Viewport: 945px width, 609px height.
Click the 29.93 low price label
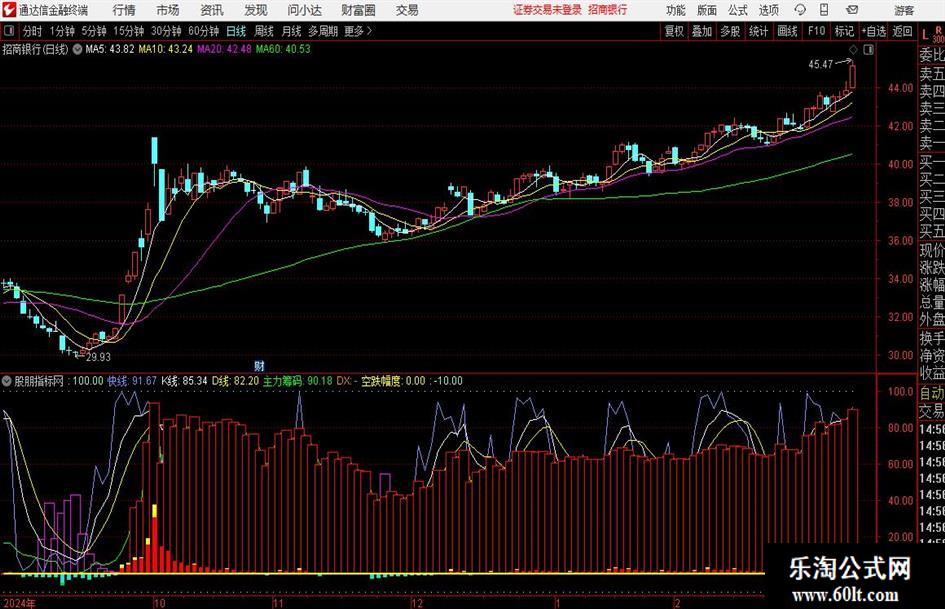(98, 357)
